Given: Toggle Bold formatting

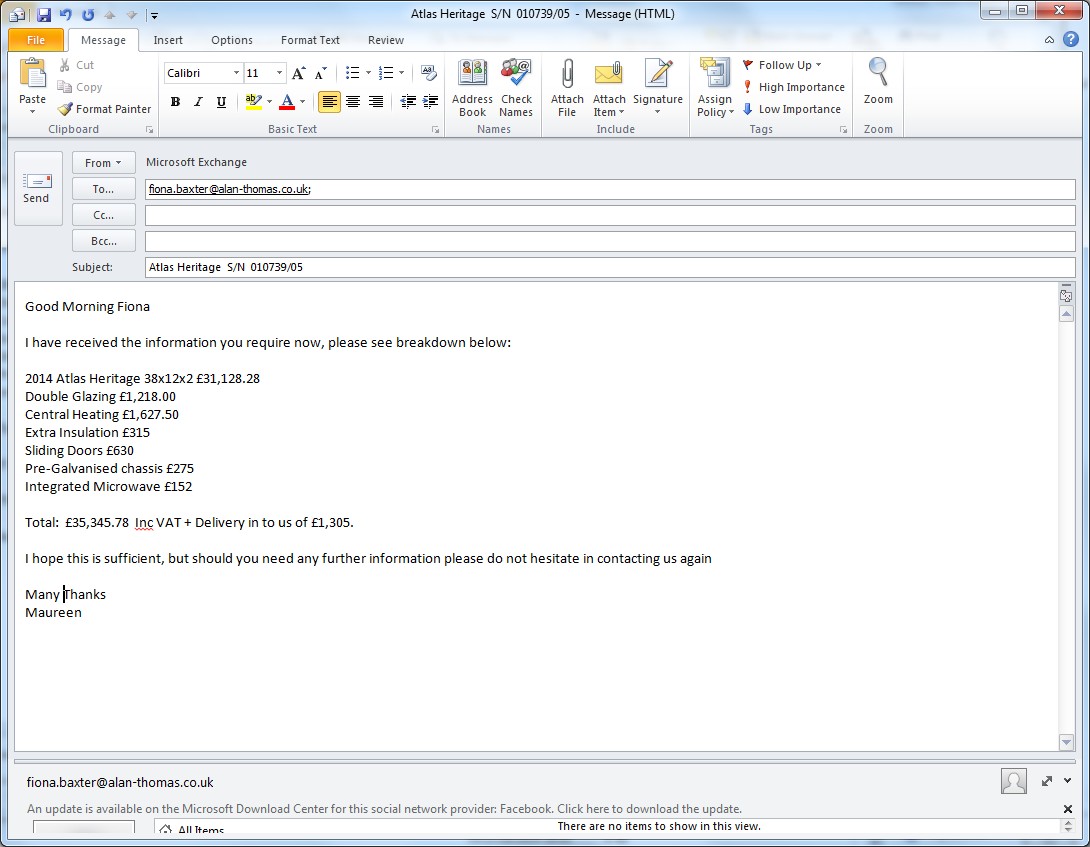Looking at the screenshot, I should click(x=175, y=102).
